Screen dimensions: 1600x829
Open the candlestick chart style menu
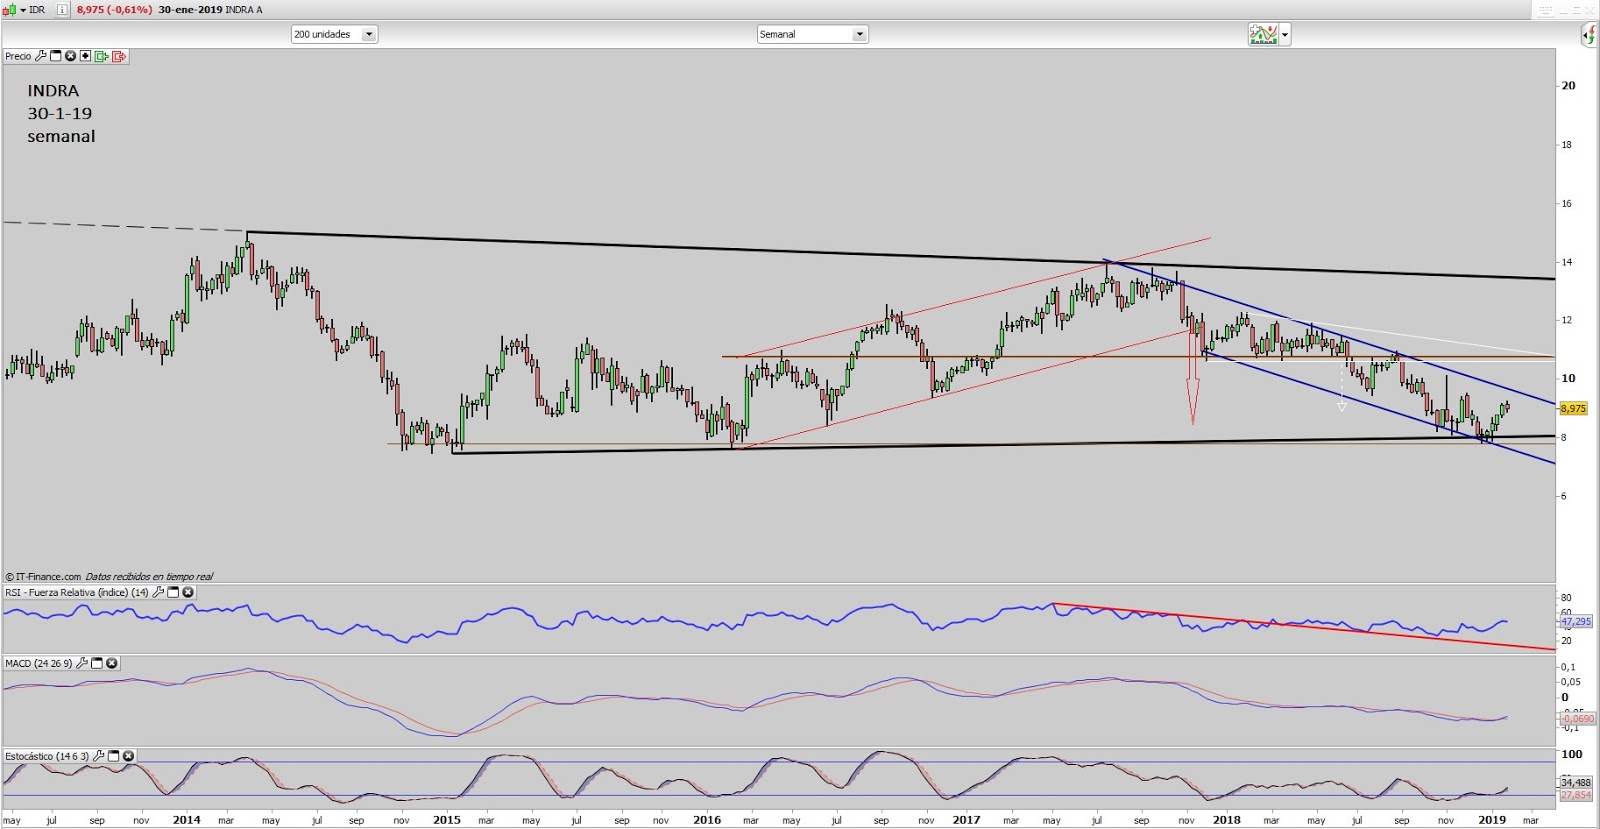point(14,10)
